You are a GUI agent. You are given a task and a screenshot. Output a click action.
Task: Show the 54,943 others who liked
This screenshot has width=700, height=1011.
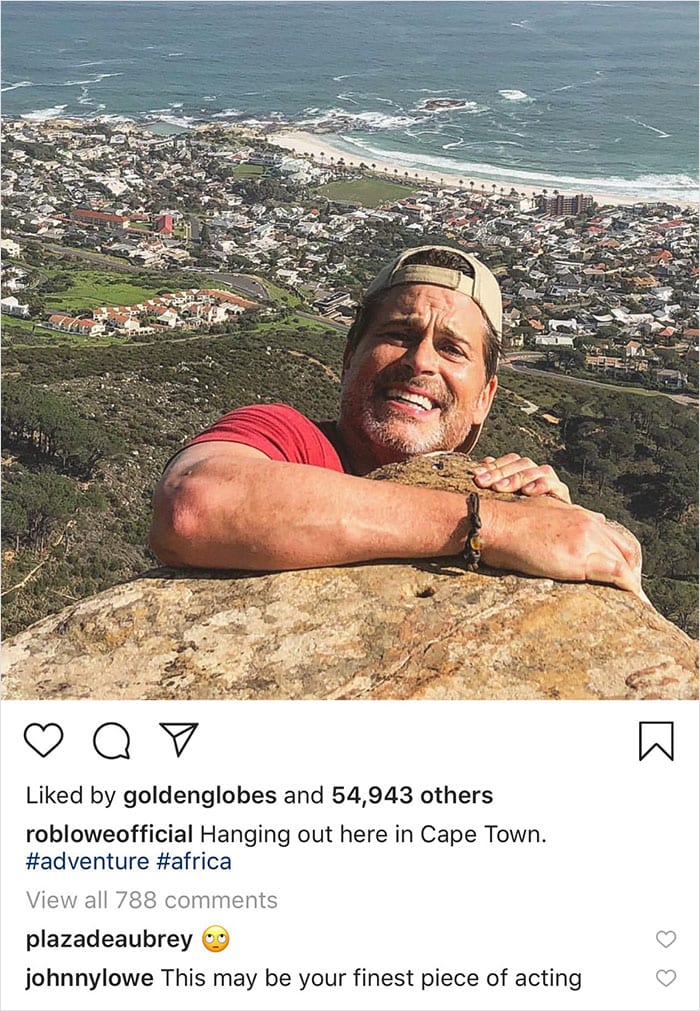412,796
